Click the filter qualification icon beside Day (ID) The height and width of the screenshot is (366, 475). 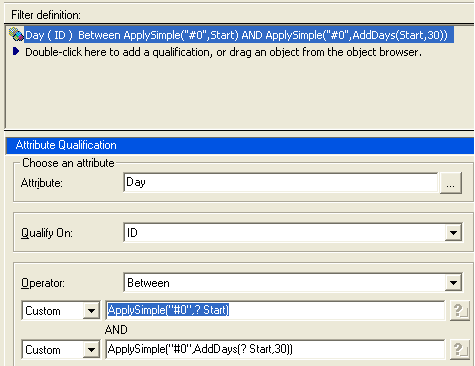tap(16, 34)
